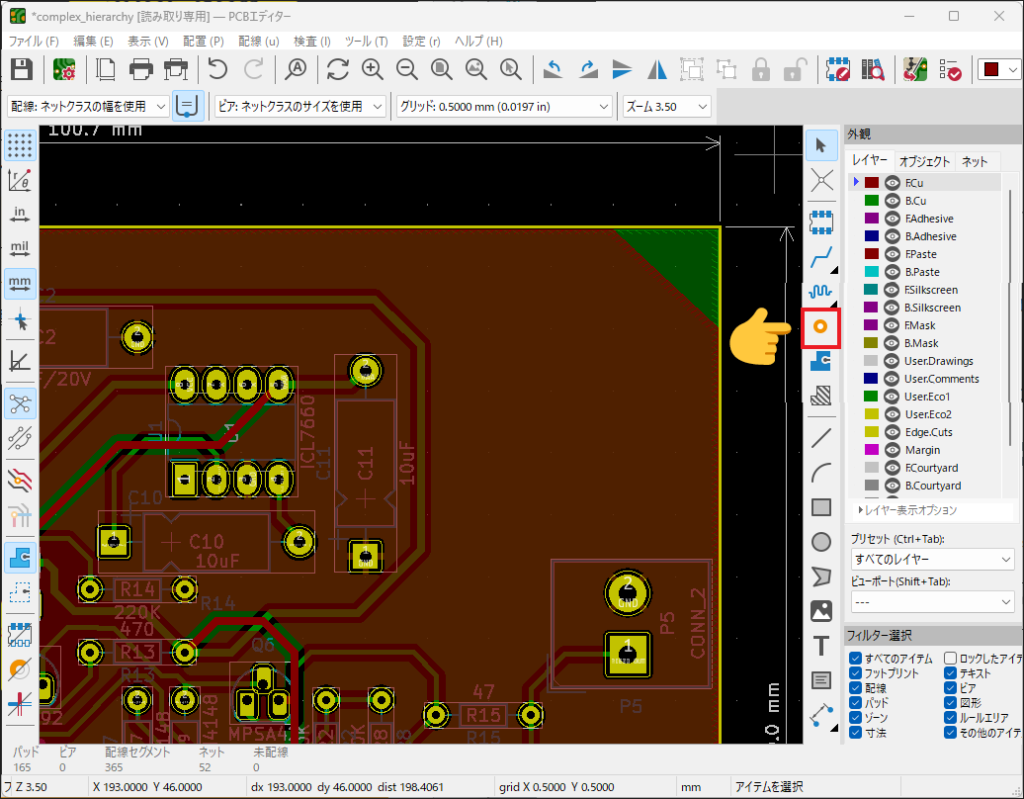Hide the B.Cu layer
The height and width of the screenshot is (799, 1024).
pyautogui.click(x=892, y=201)
